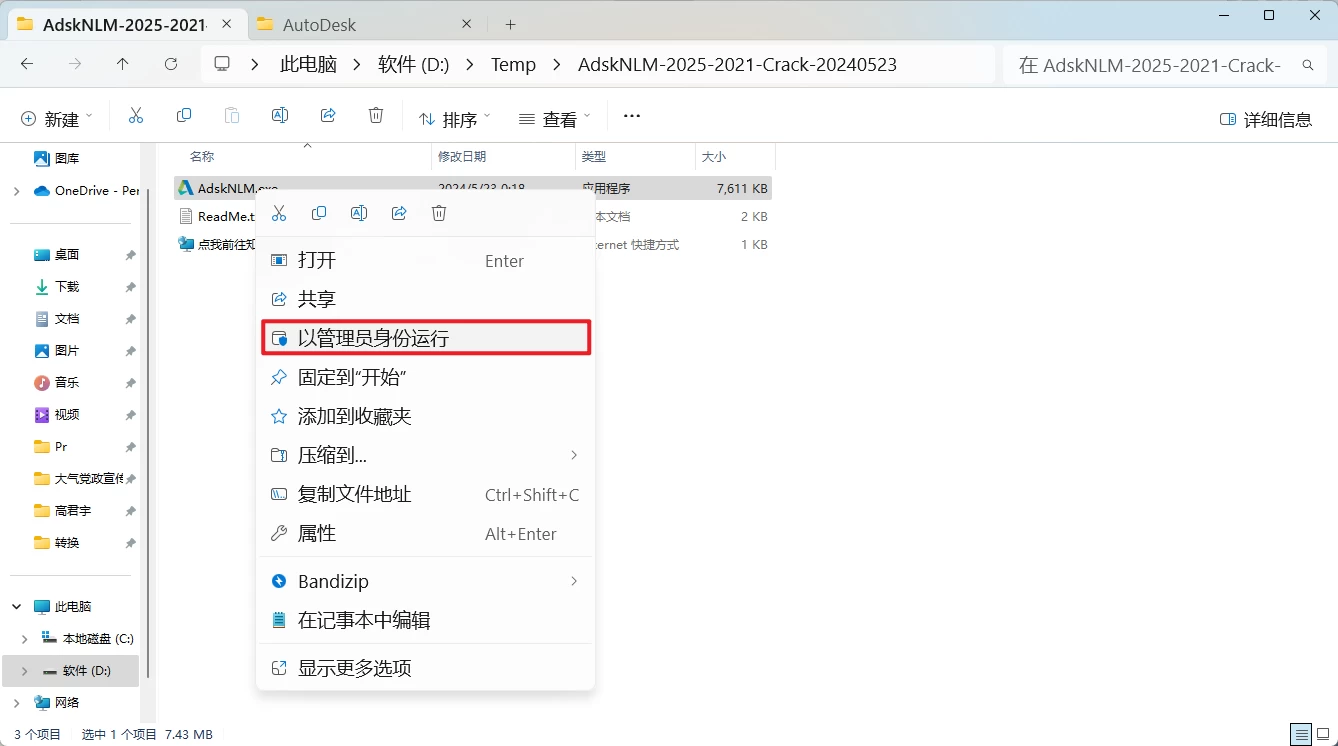
Task: Choose 固定到"开始" in the context menu
Action: [426, 377]
